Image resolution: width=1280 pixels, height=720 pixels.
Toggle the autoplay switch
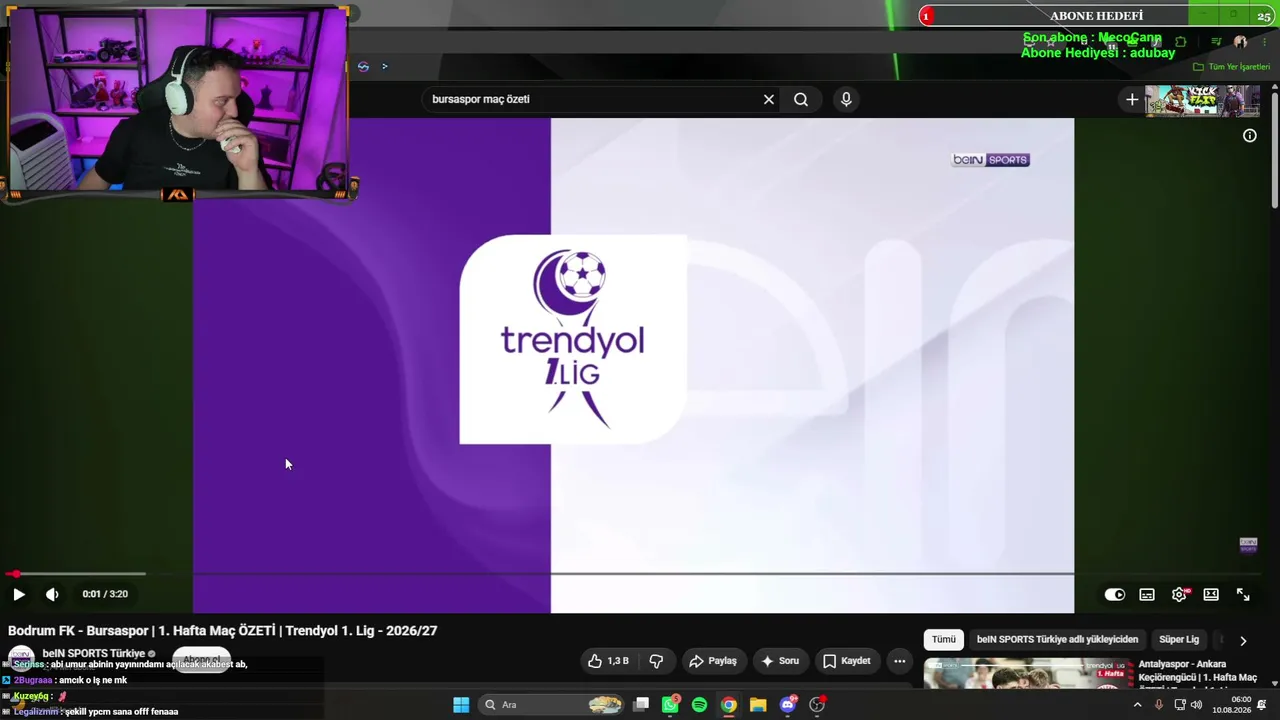coord(1115,594)
